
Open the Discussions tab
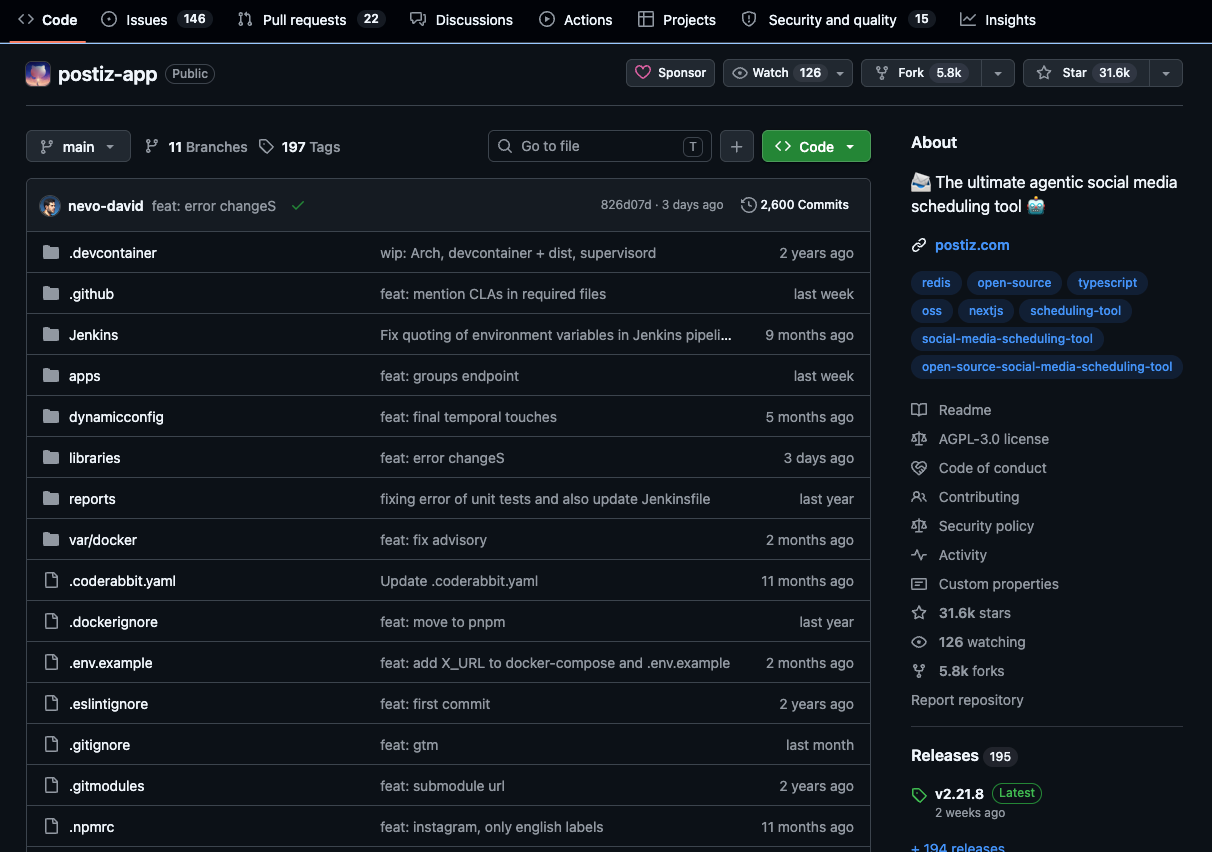point(461,20)
